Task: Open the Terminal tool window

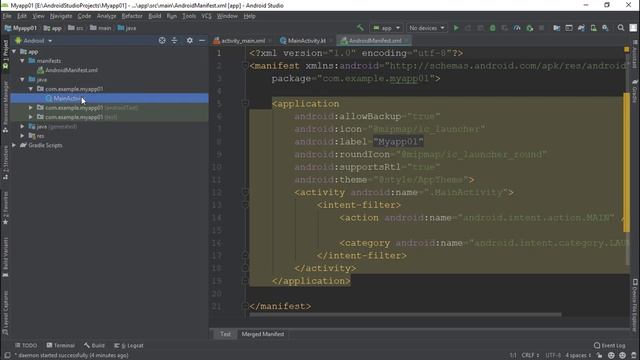Action: pos(60,345)
